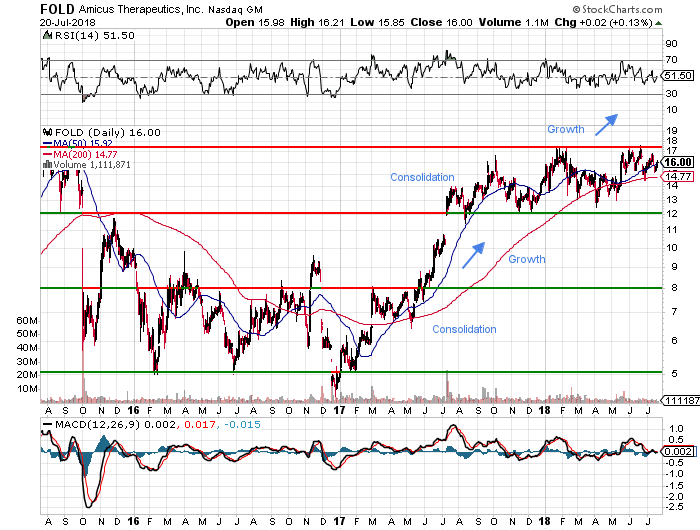Click the FOLD ticker symbol
The width and height of the screenshot is (700, 530).
(x=58, y=9)
